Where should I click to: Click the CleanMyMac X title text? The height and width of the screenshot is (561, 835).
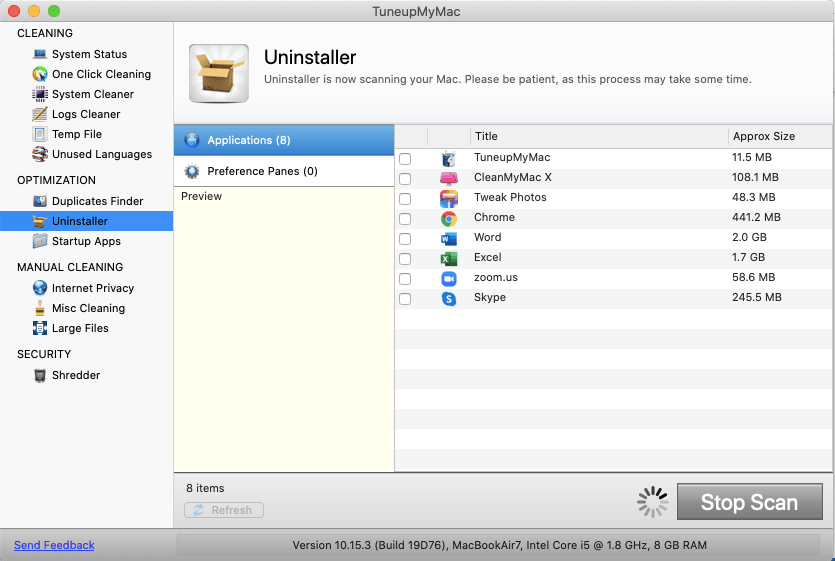pos(513,177)
